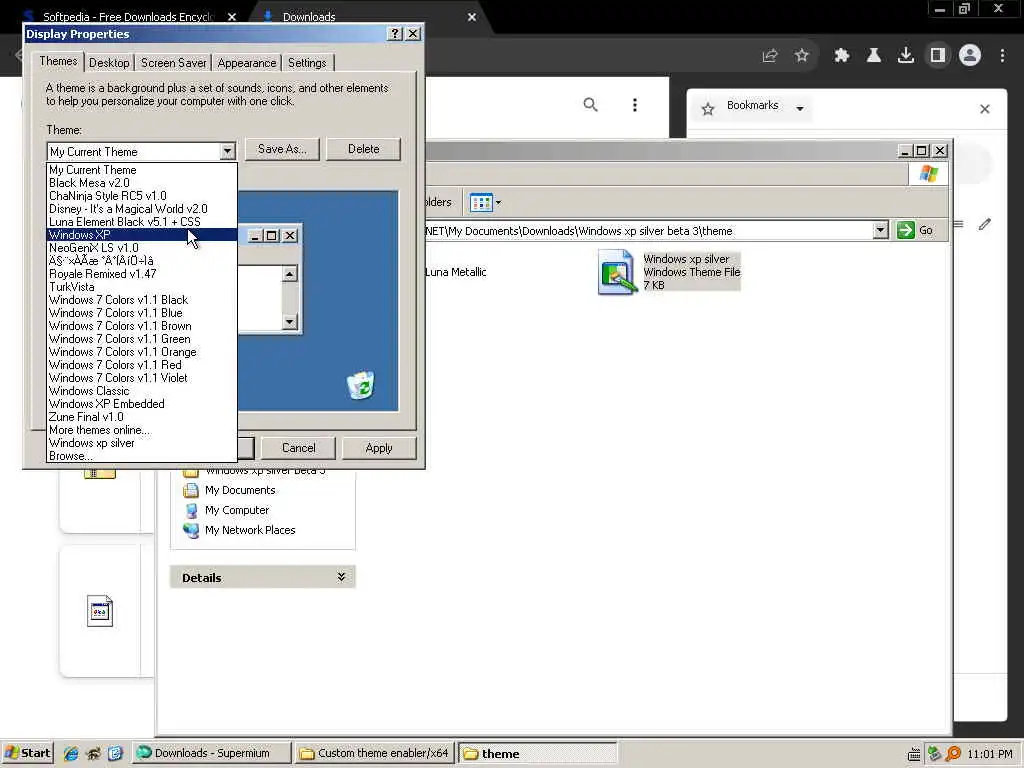The height and width of the screenshot is (768, 1024).
Task: Choose Windows XP Embedded theme
Action: click(x=142, y=404)
